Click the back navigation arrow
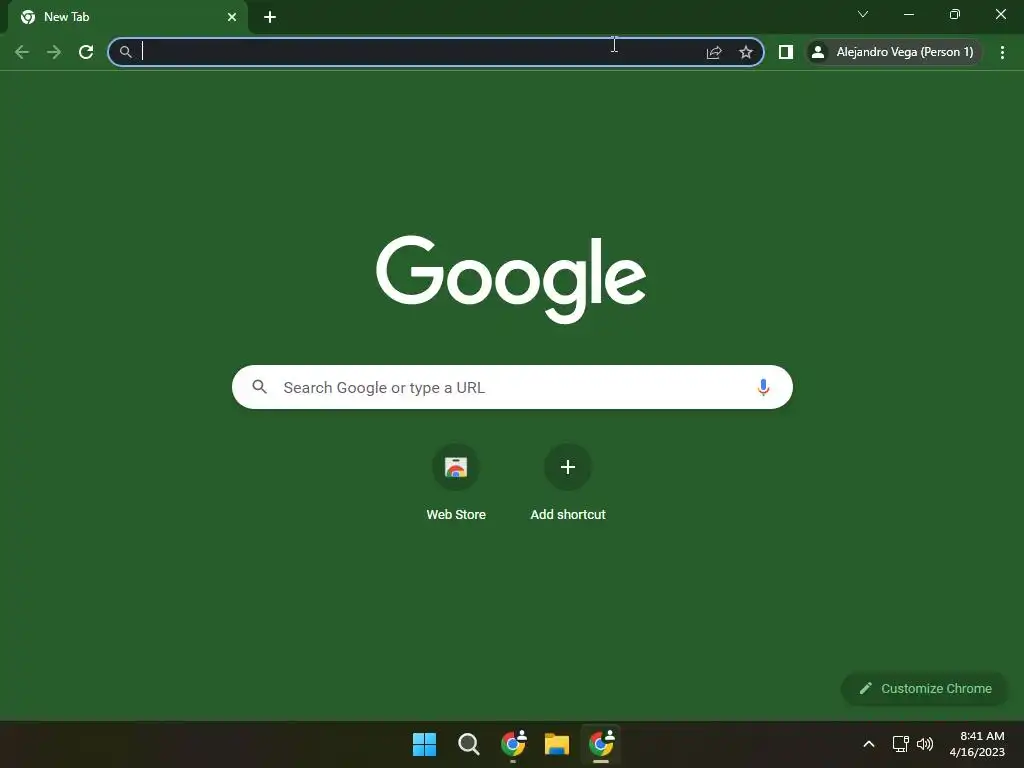The width and height of the screenshot is (1024, 768). pyautogui.click(x=22, y=52)
